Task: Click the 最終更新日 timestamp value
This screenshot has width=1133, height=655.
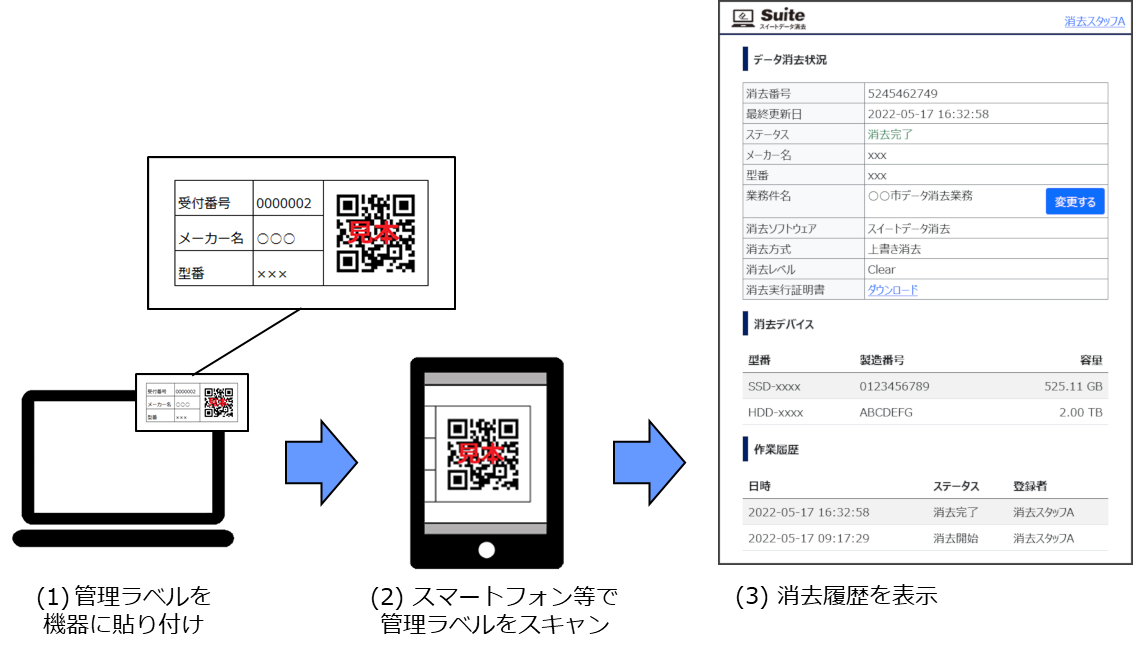Action: (928, 114)
